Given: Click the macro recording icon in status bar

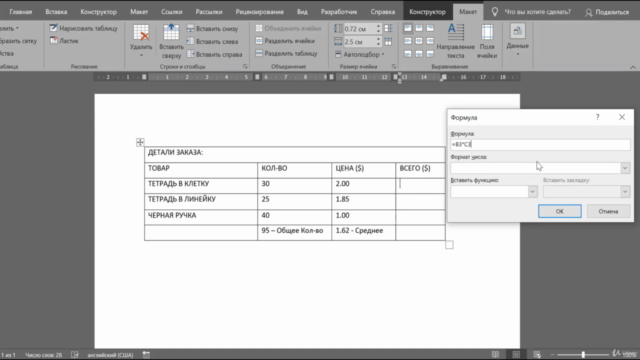Looking at the screenshot, I should (x=146, y=355).
